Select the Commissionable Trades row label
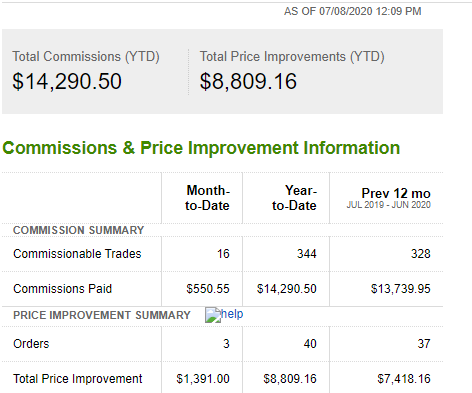 pos(77,254)
